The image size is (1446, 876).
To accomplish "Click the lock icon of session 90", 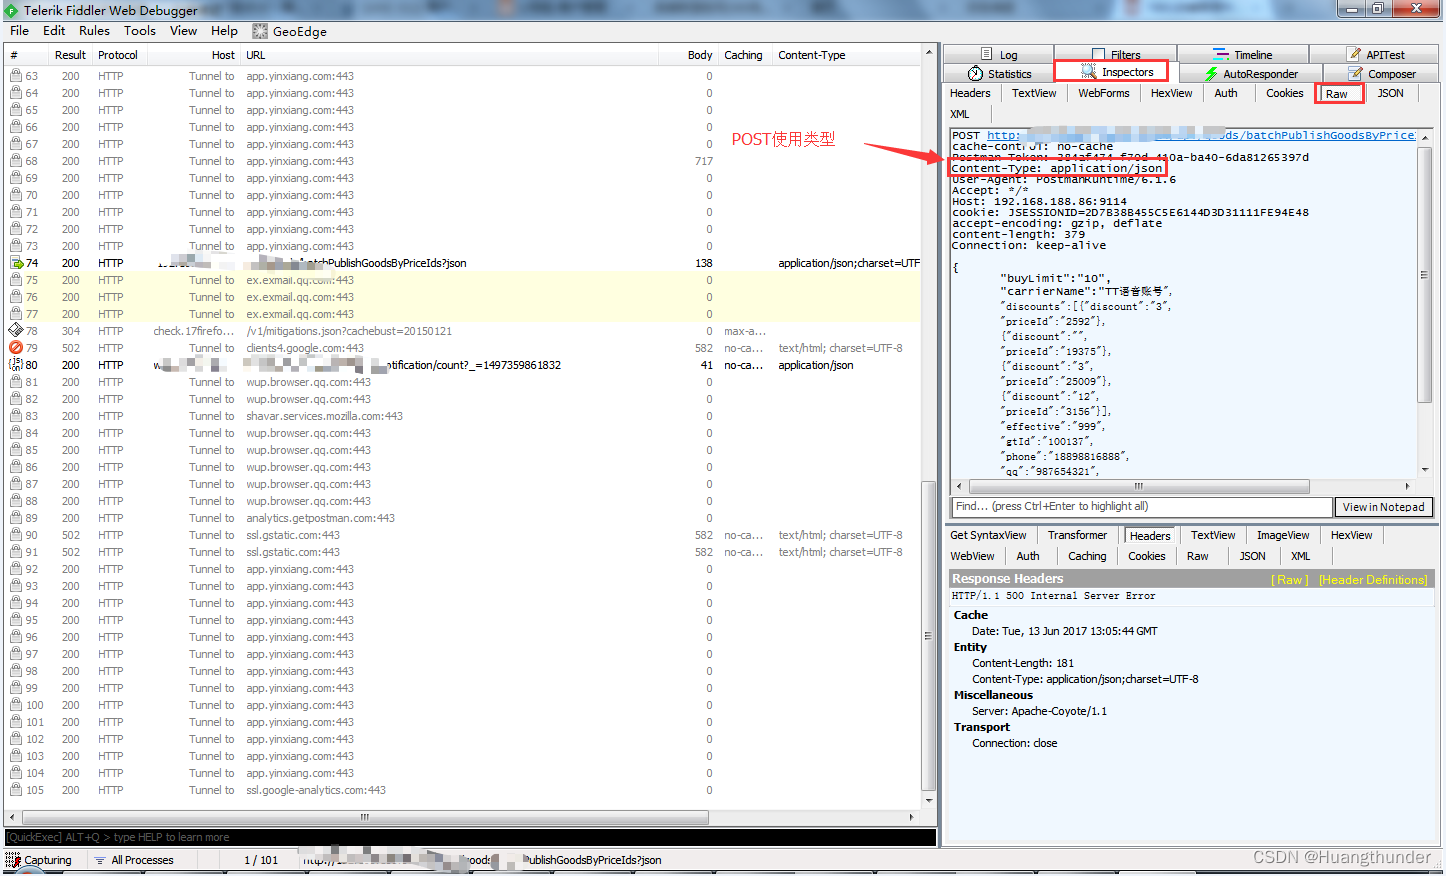I will point(16,535).
